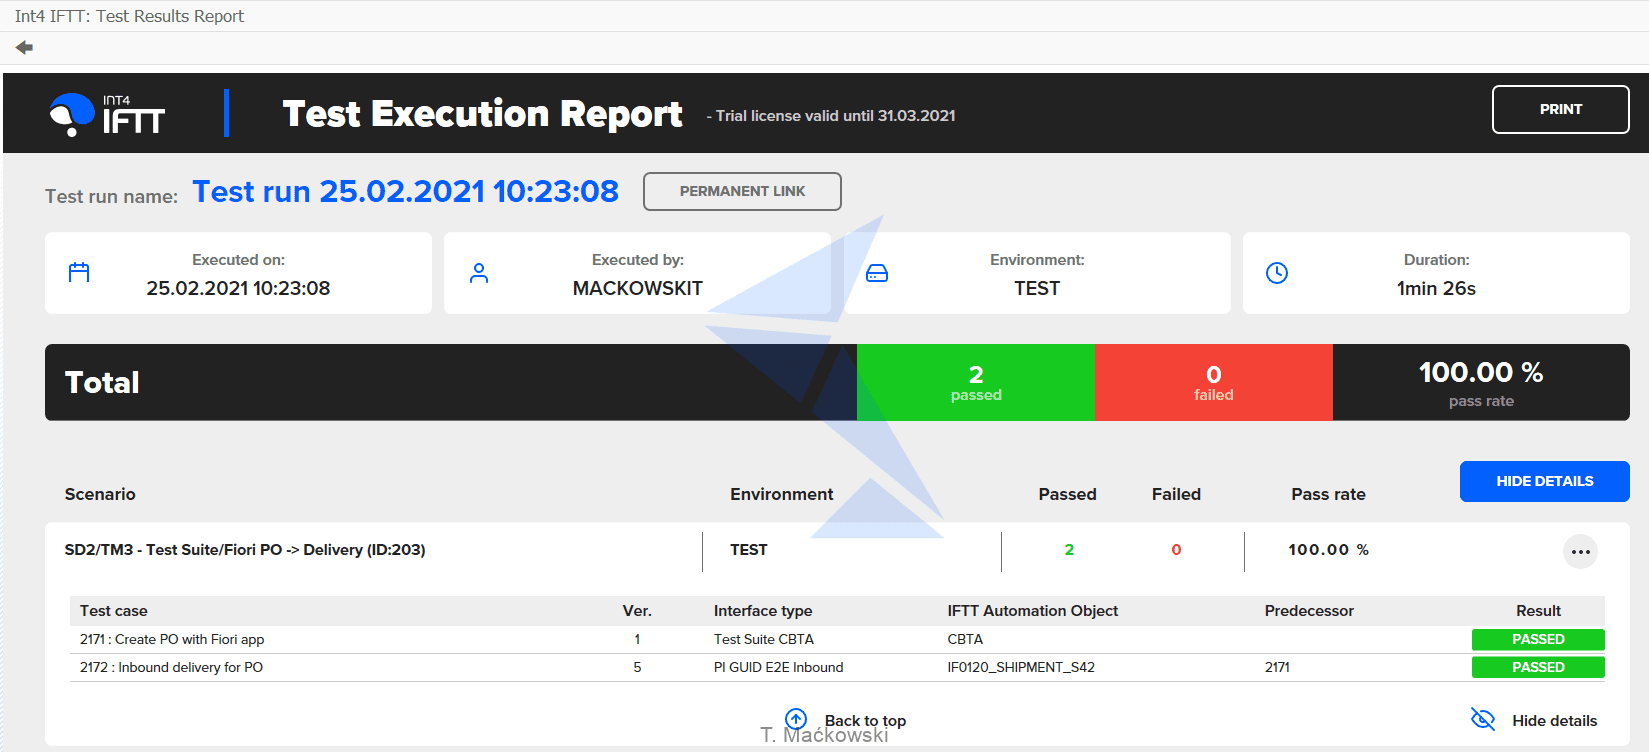
Task: Click the Test case column header
Action: [114, 611]
